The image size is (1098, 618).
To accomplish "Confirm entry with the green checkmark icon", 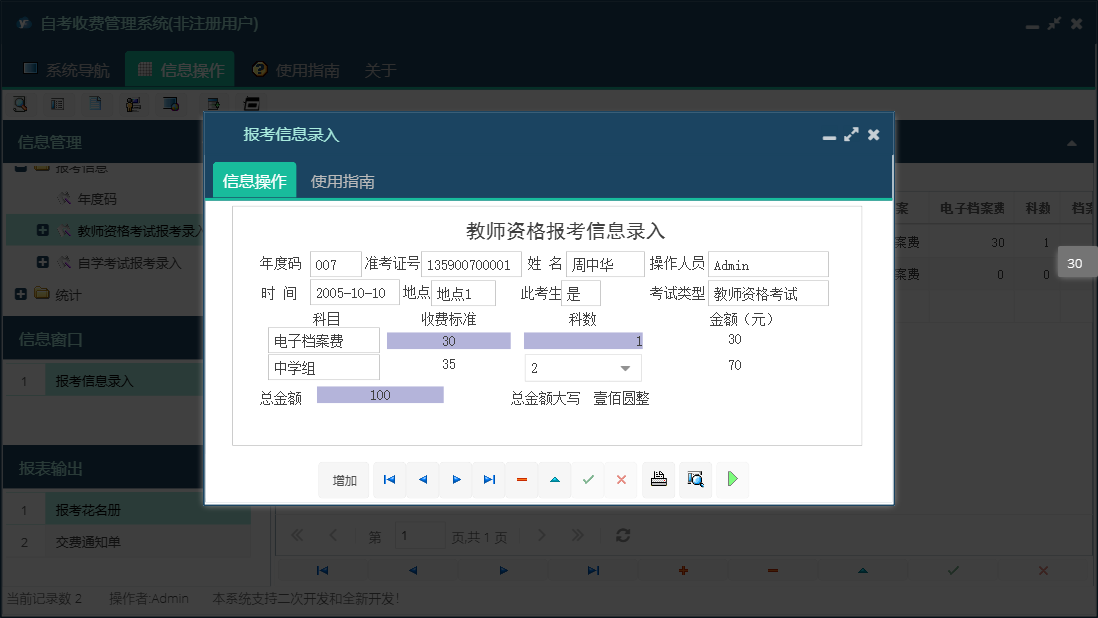I will tap(588, 479).
